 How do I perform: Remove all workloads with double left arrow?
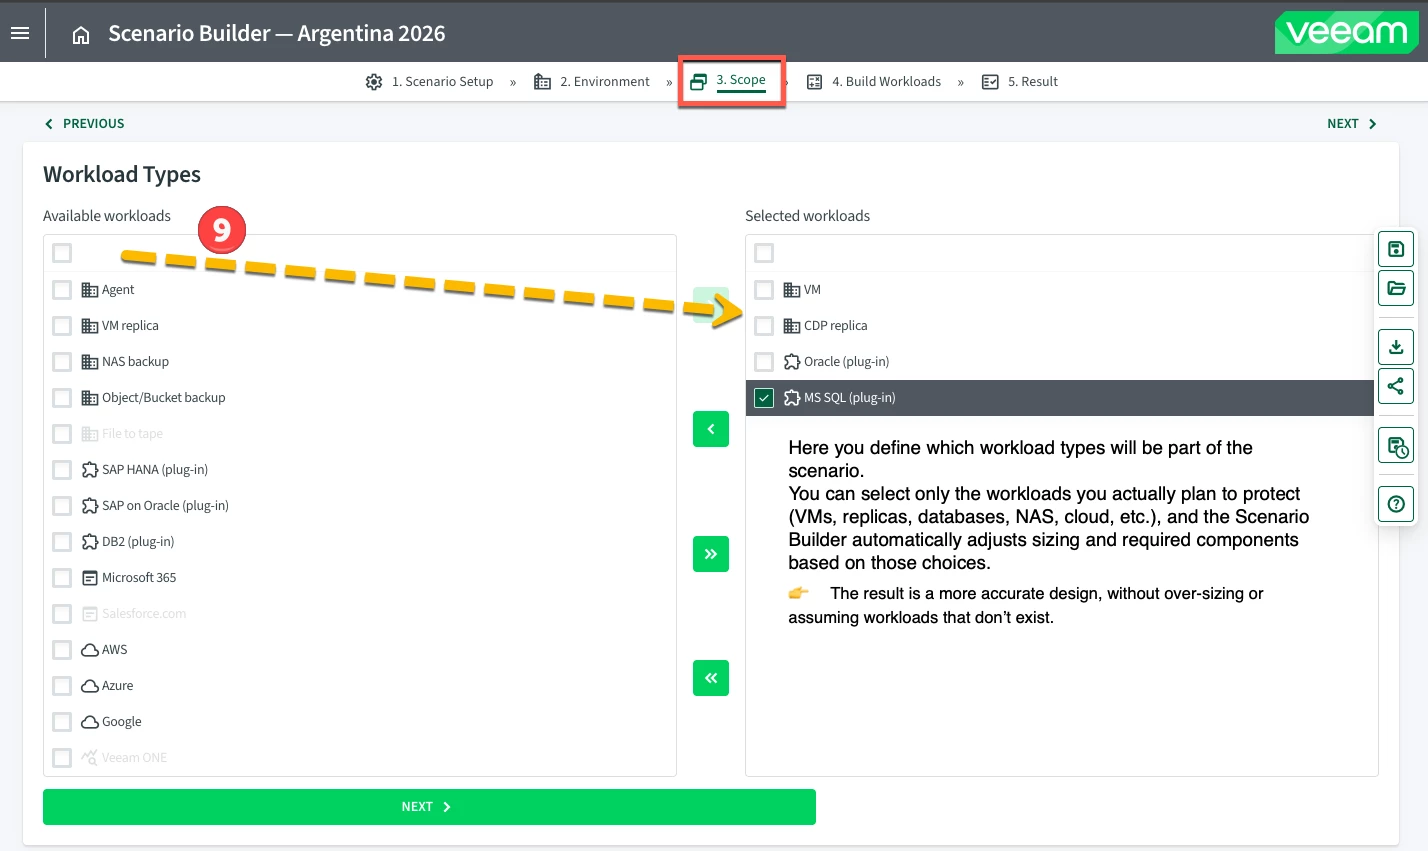pyautogui.click(x=711, y=678)
